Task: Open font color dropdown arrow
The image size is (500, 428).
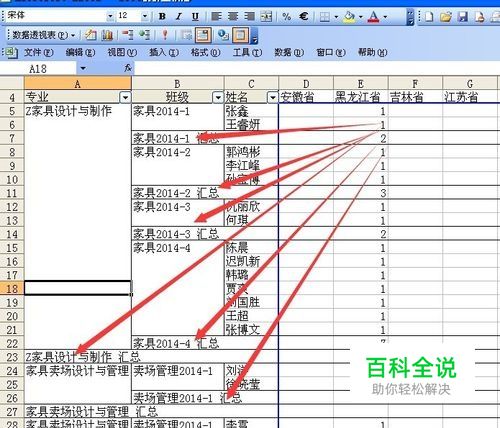Action: 385,17
